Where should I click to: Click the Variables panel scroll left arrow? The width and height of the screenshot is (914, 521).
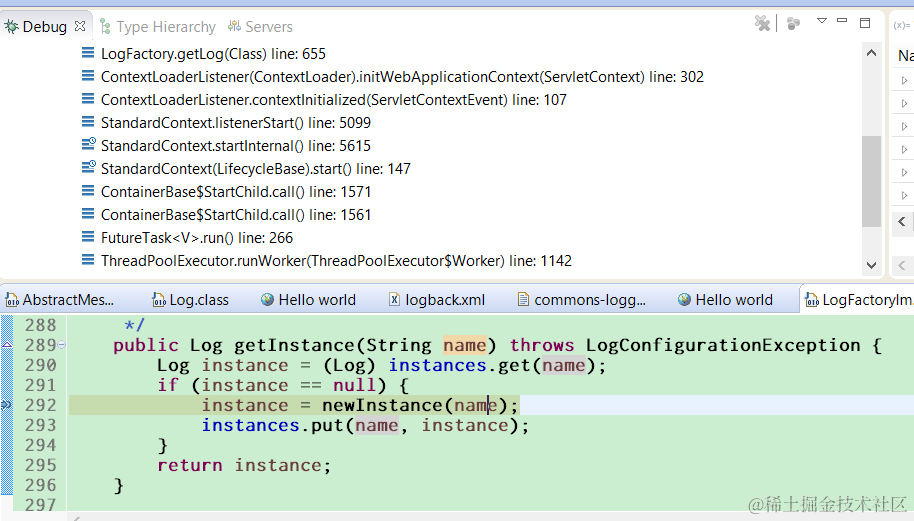902,221
